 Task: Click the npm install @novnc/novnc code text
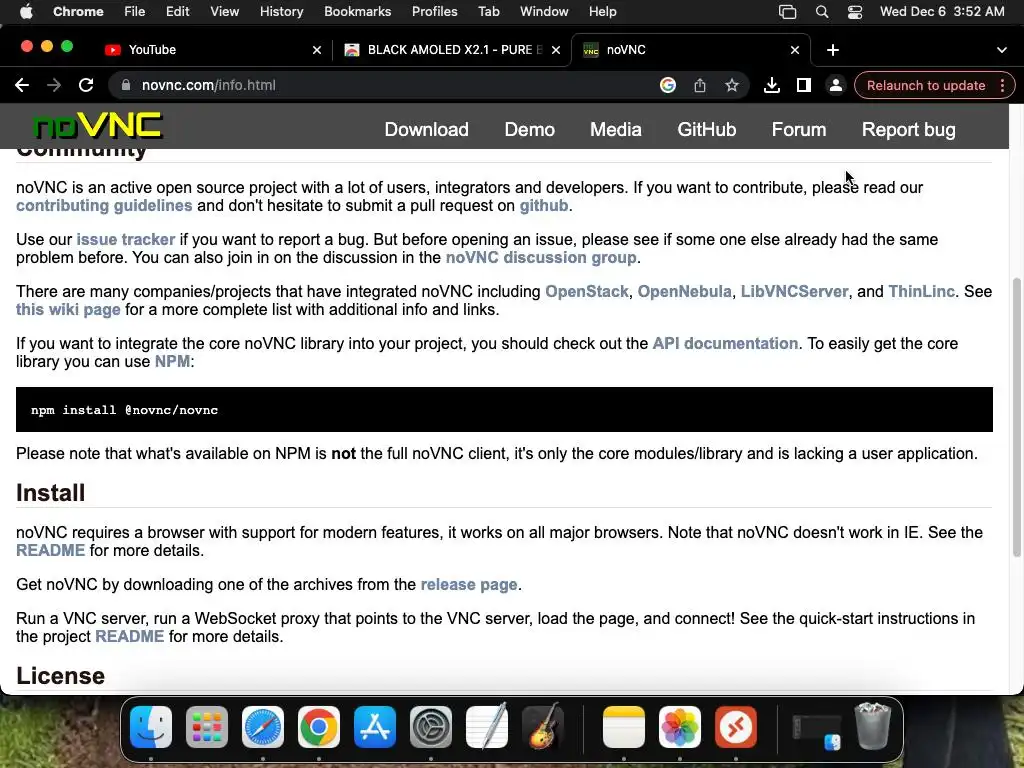[124, 410]
